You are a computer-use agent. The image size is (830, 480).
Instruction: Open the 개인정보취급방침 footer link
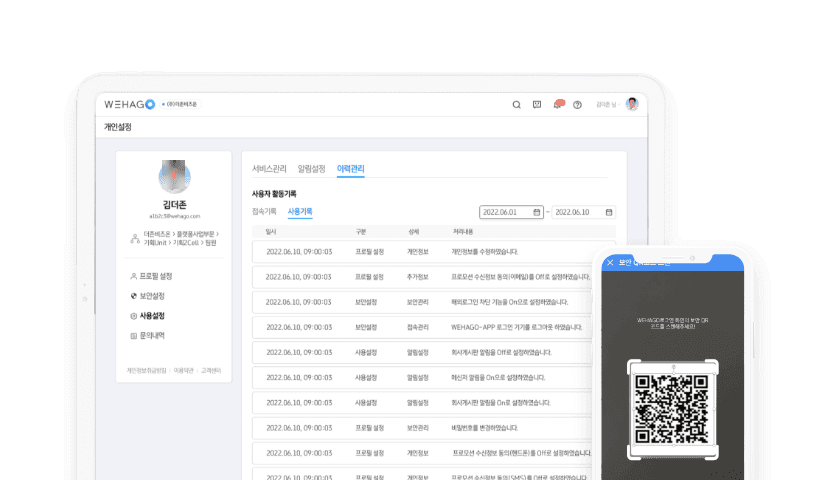[x=146, y=370]
